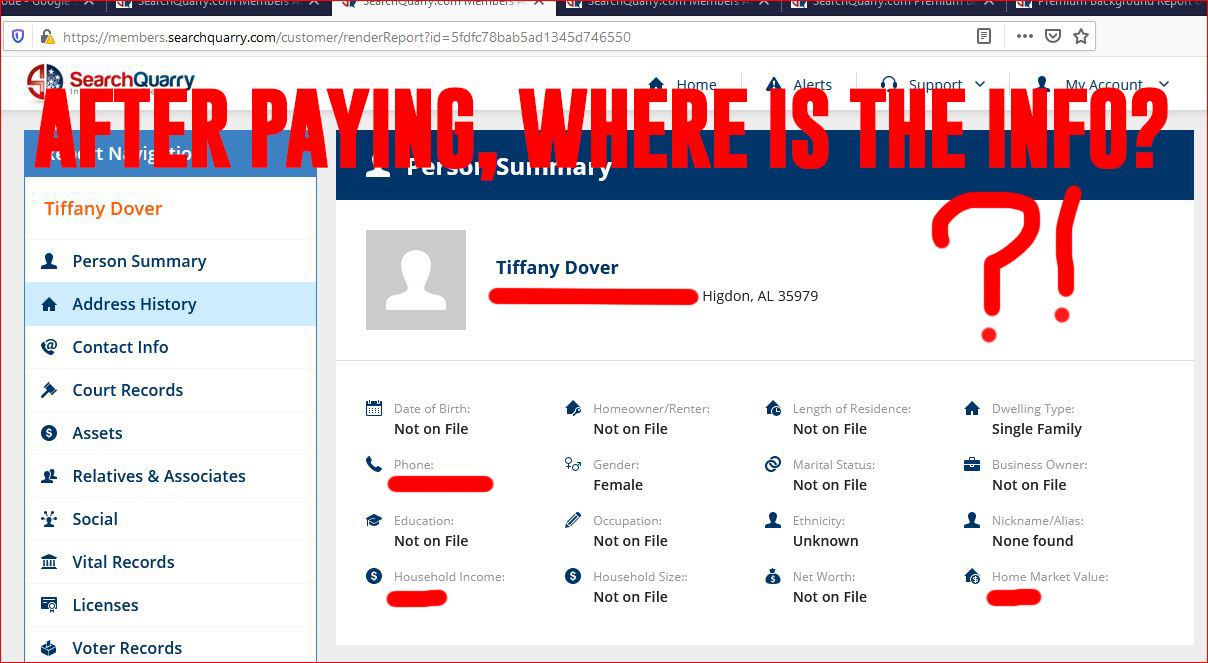This screenshot has height=663, width=1208.
Task: Click the address text "Higdon, AL 35979"
Action: [760, 296]
